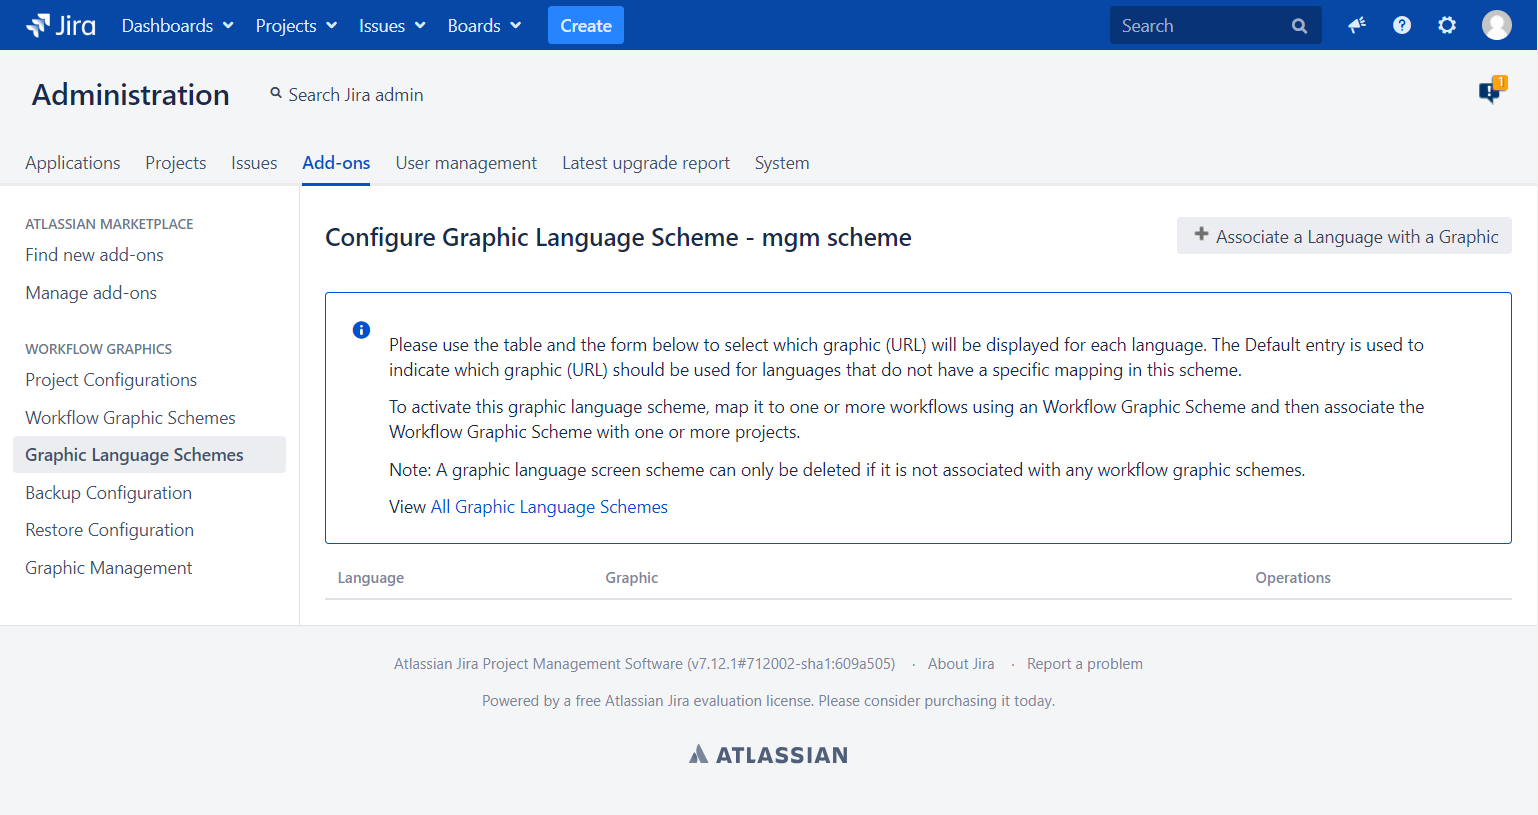Switch to the User management tab
1538x815 pixels.
point(466,163)
